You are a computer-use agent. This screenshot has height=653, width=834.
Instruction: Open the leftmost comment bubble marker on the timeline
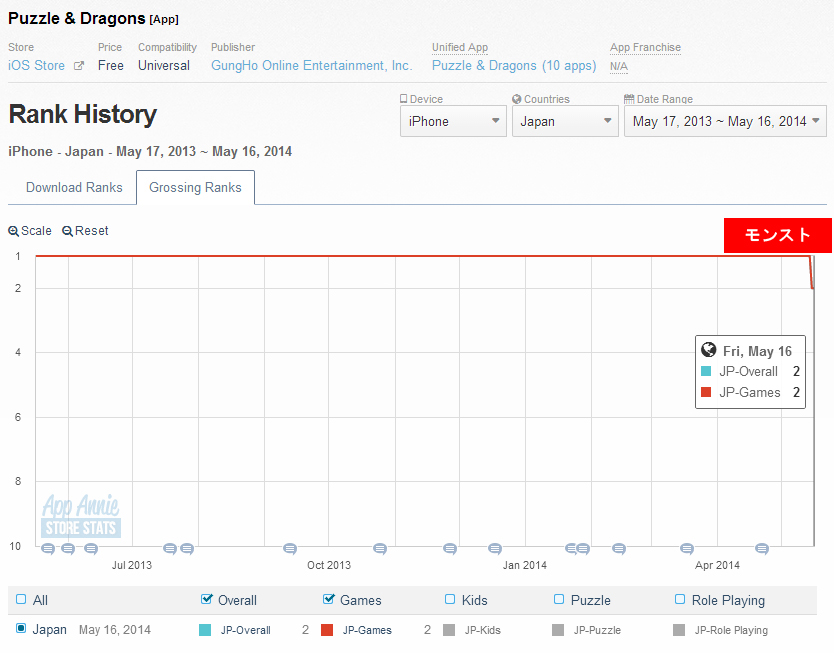(48, 548)
